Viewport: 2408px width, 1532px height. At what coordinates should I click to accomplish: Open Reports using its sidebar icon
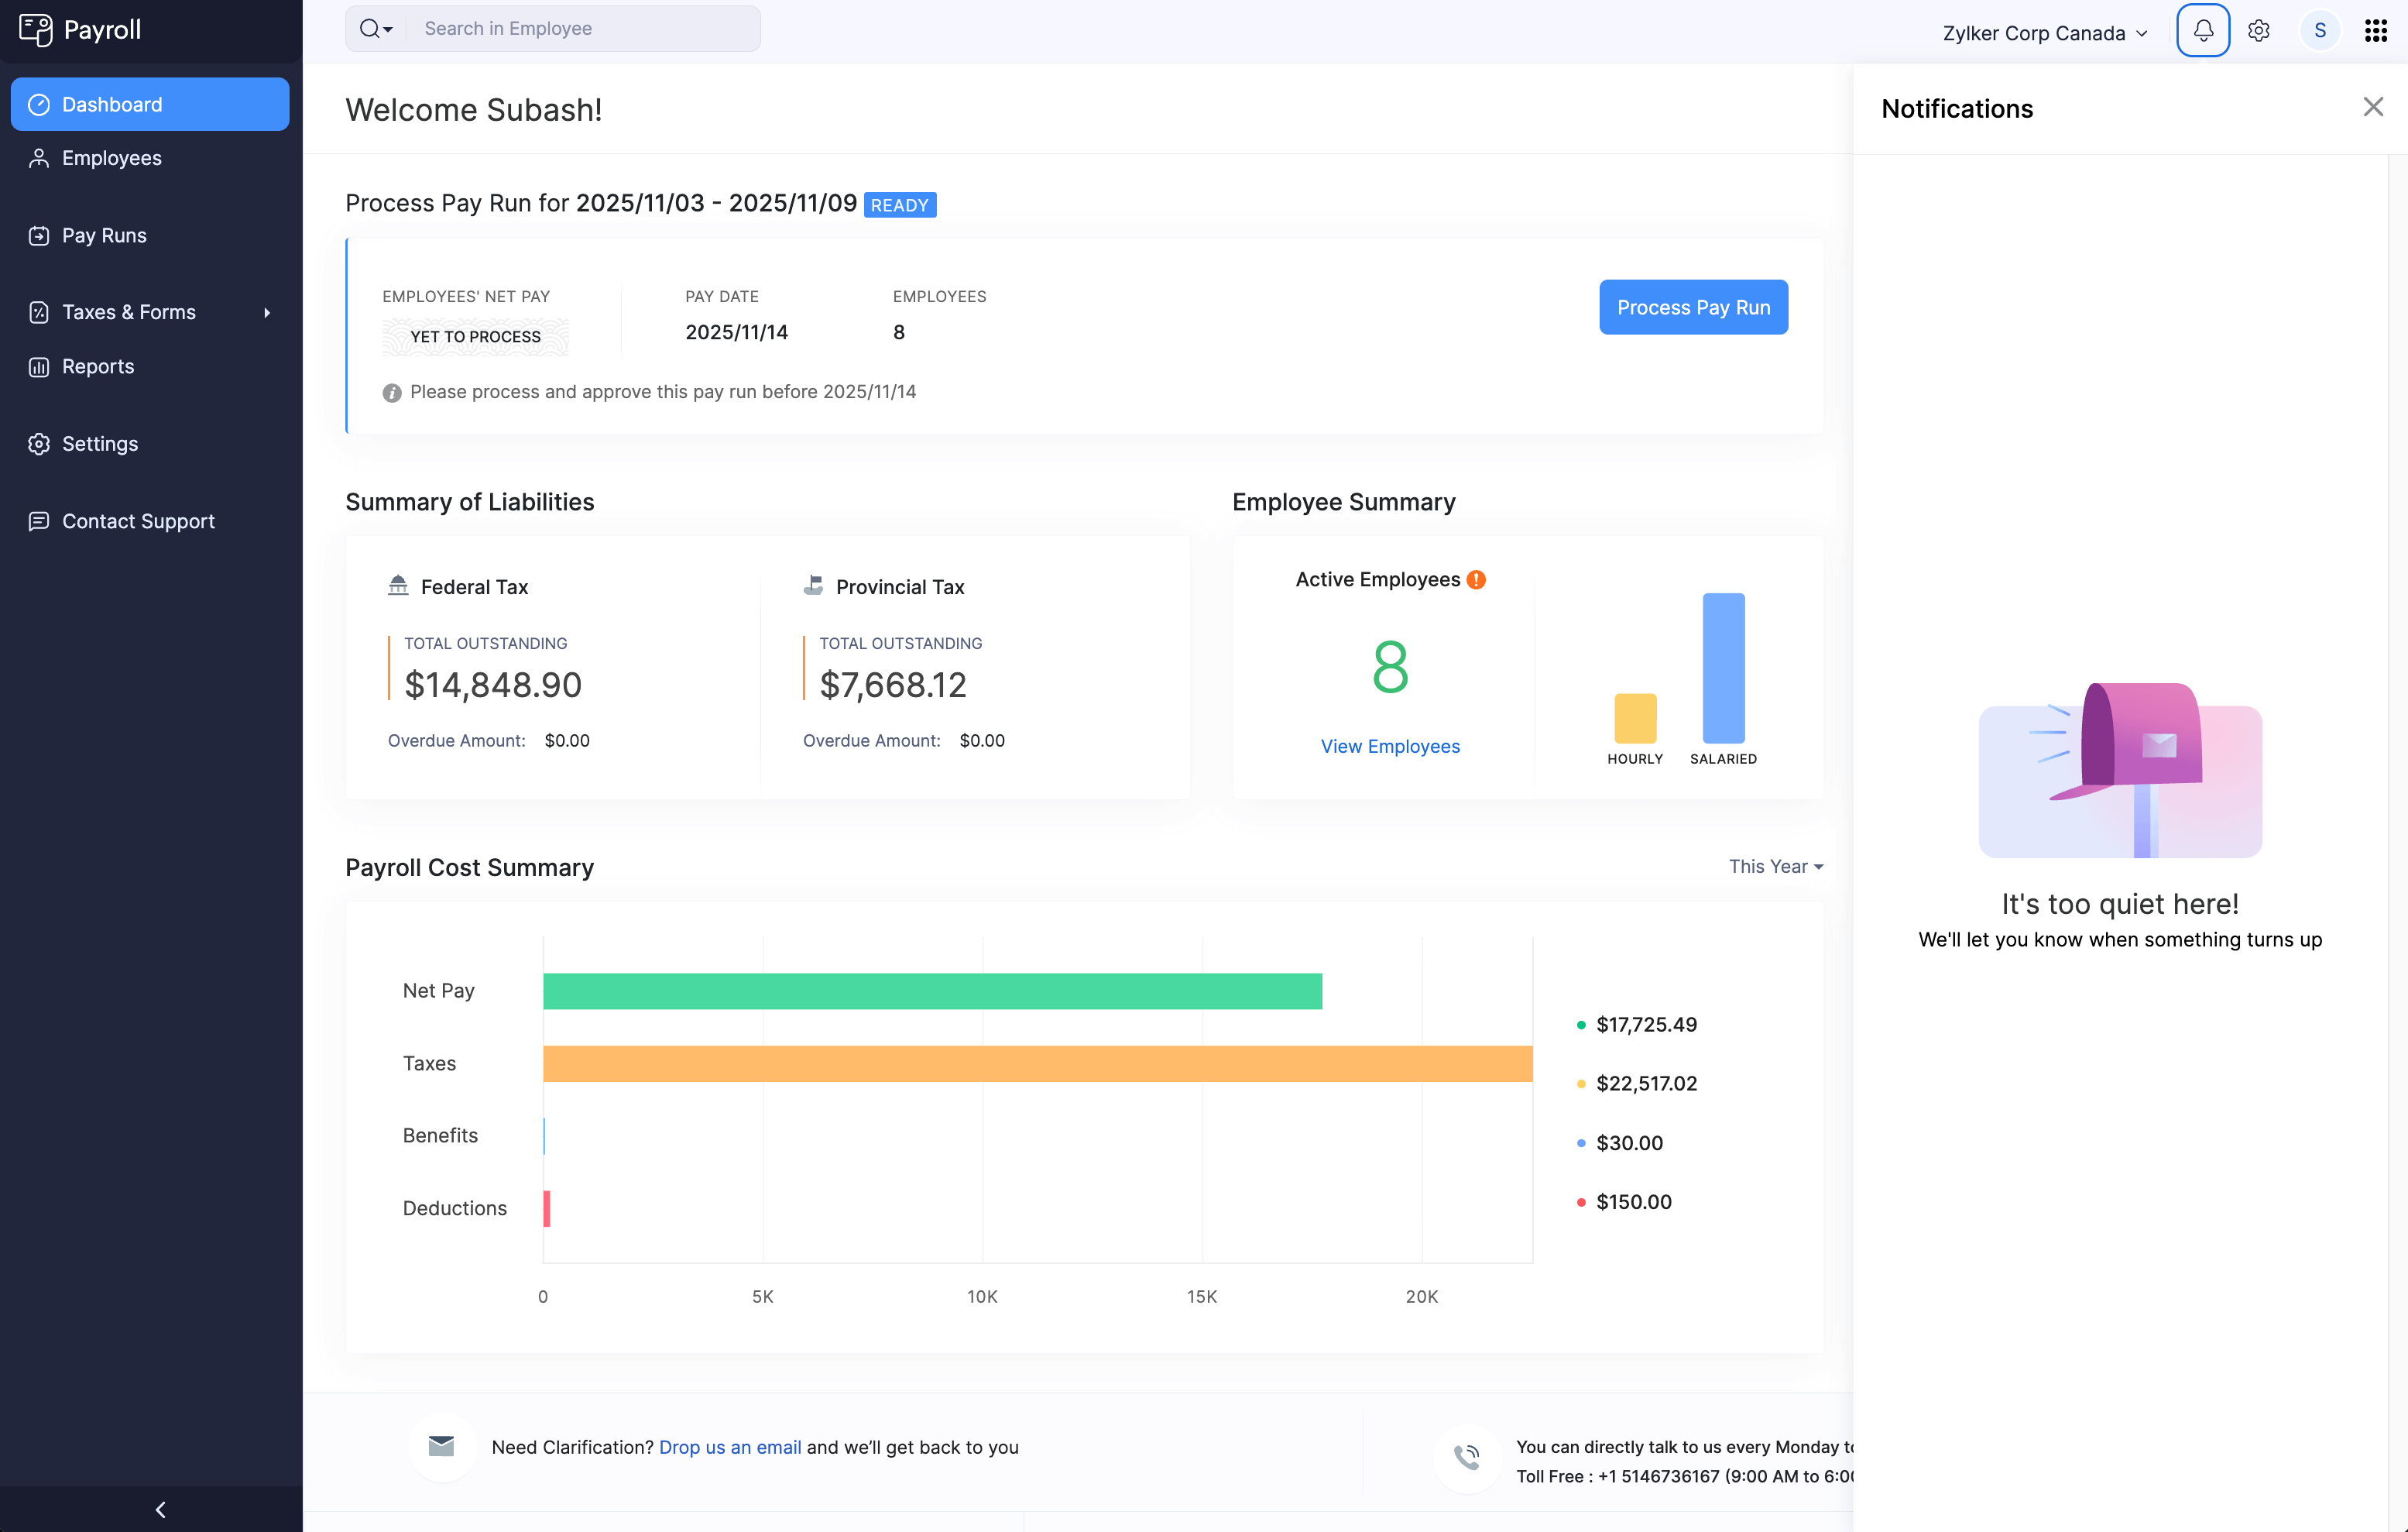click(38, 366)
